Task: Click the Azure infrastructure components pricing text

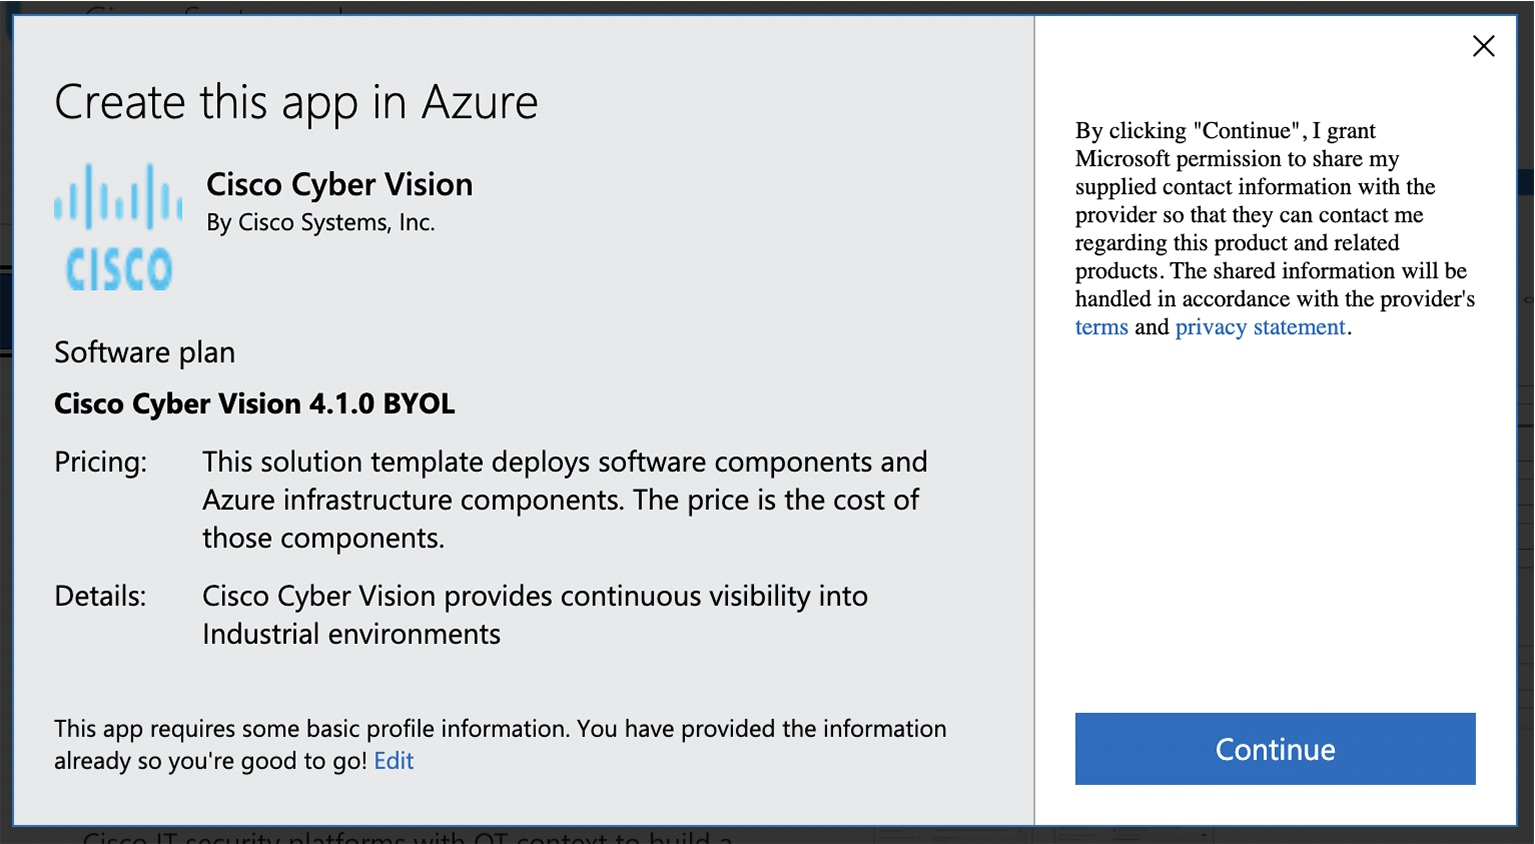Action: pyautogui.click(x=560, y=499)
